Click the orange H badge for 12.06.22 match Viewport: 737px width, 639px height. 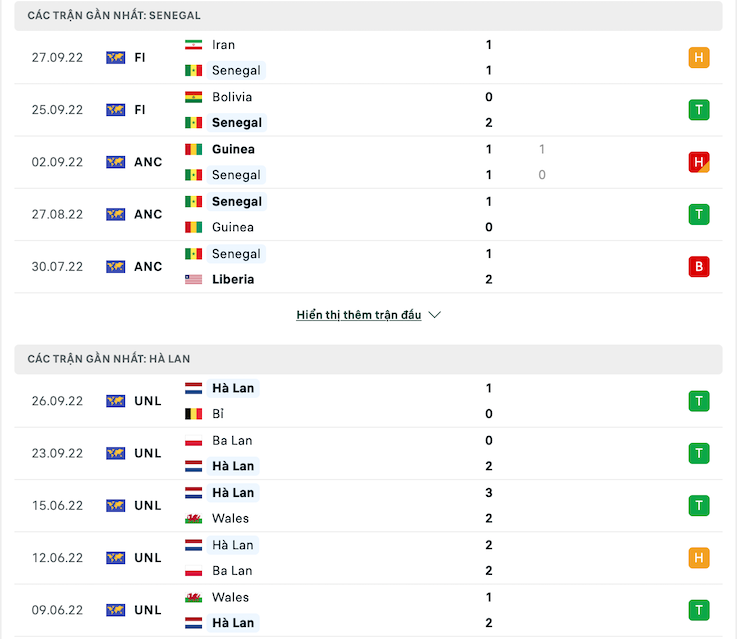click(x=699, y=557)
